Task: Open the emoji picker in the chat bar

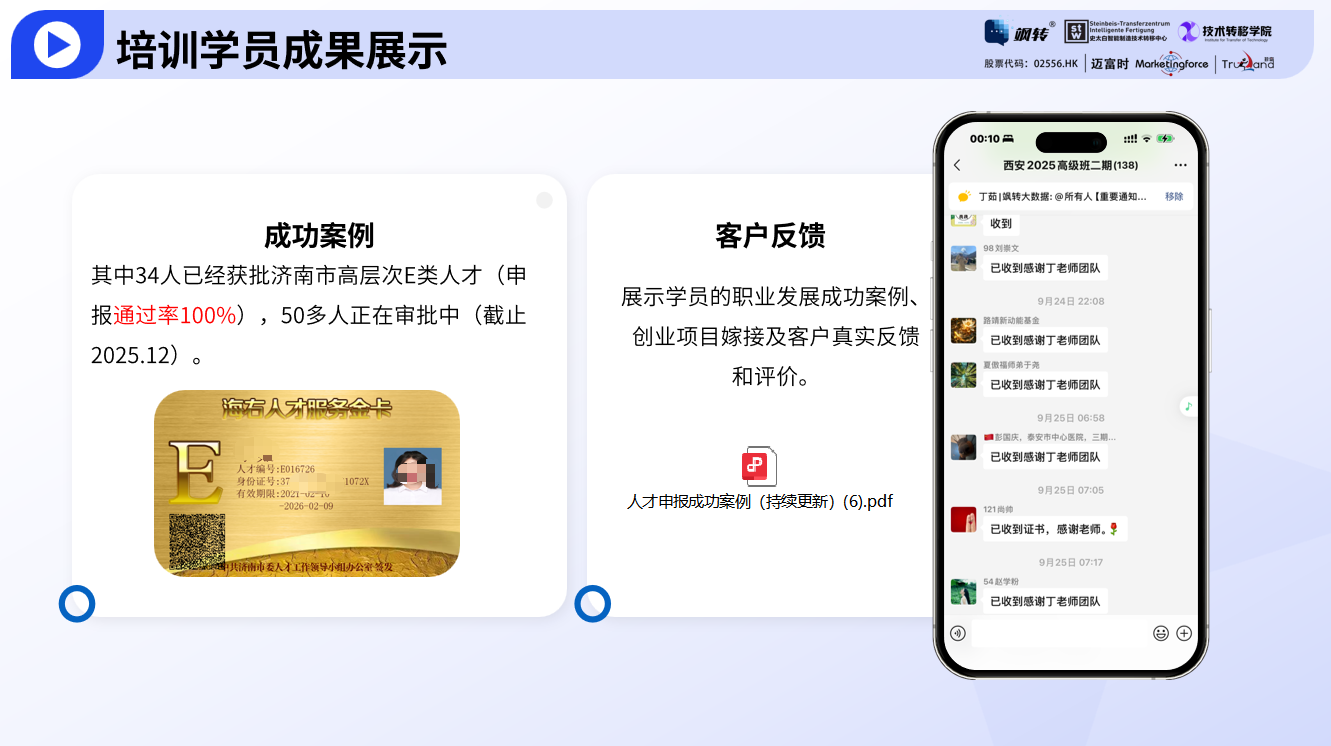Action: pyautogui.click(x=1160, y=633)
